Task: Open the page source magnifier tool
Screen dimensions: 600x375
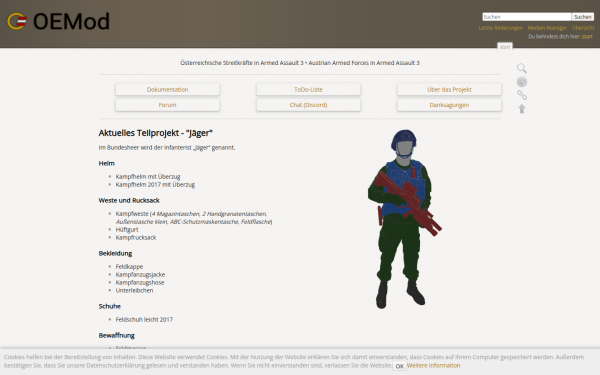Action: [x=522, y=68]
